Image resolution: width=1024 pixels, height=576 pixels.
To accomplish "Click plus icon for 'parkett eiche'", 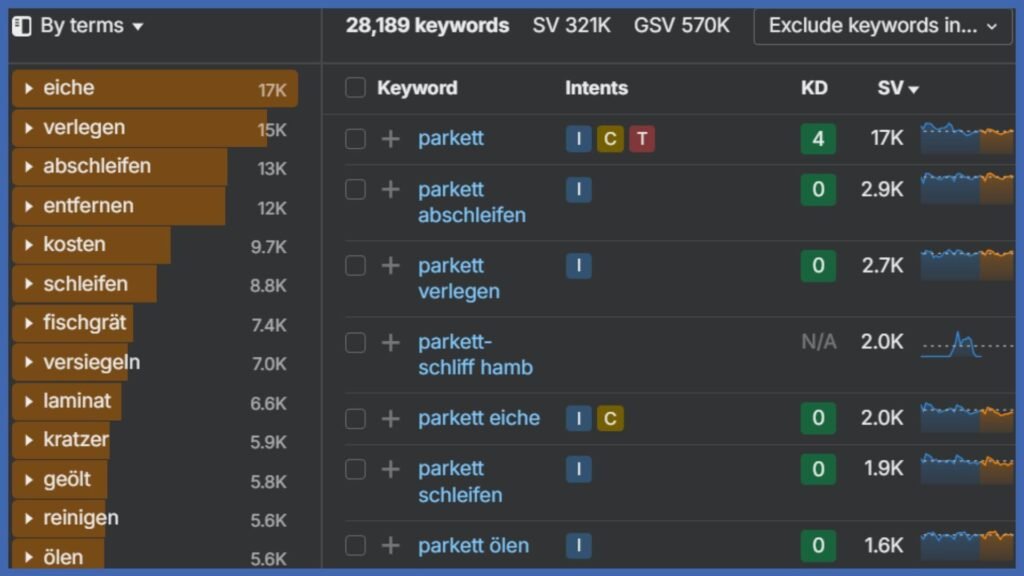I will 390,418.
